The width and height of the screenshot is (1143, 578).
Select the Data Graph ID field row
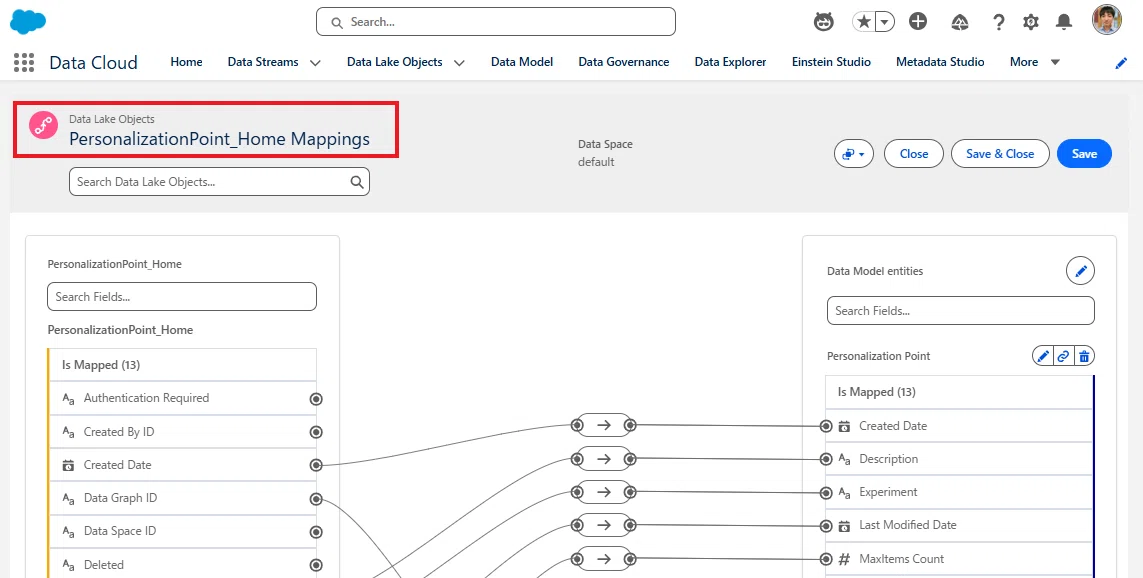182,498
